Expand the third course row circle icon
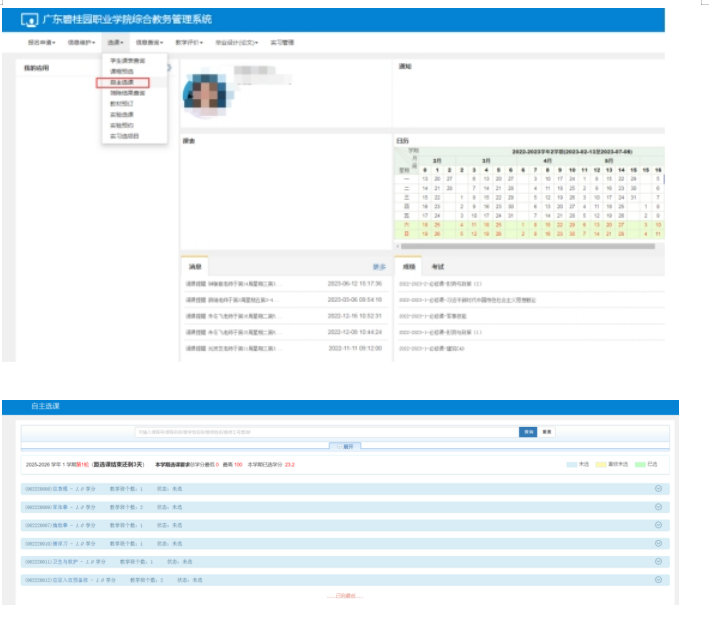Image resolution: width=709 pixels, height=621 pixels. tap(658, 525)
